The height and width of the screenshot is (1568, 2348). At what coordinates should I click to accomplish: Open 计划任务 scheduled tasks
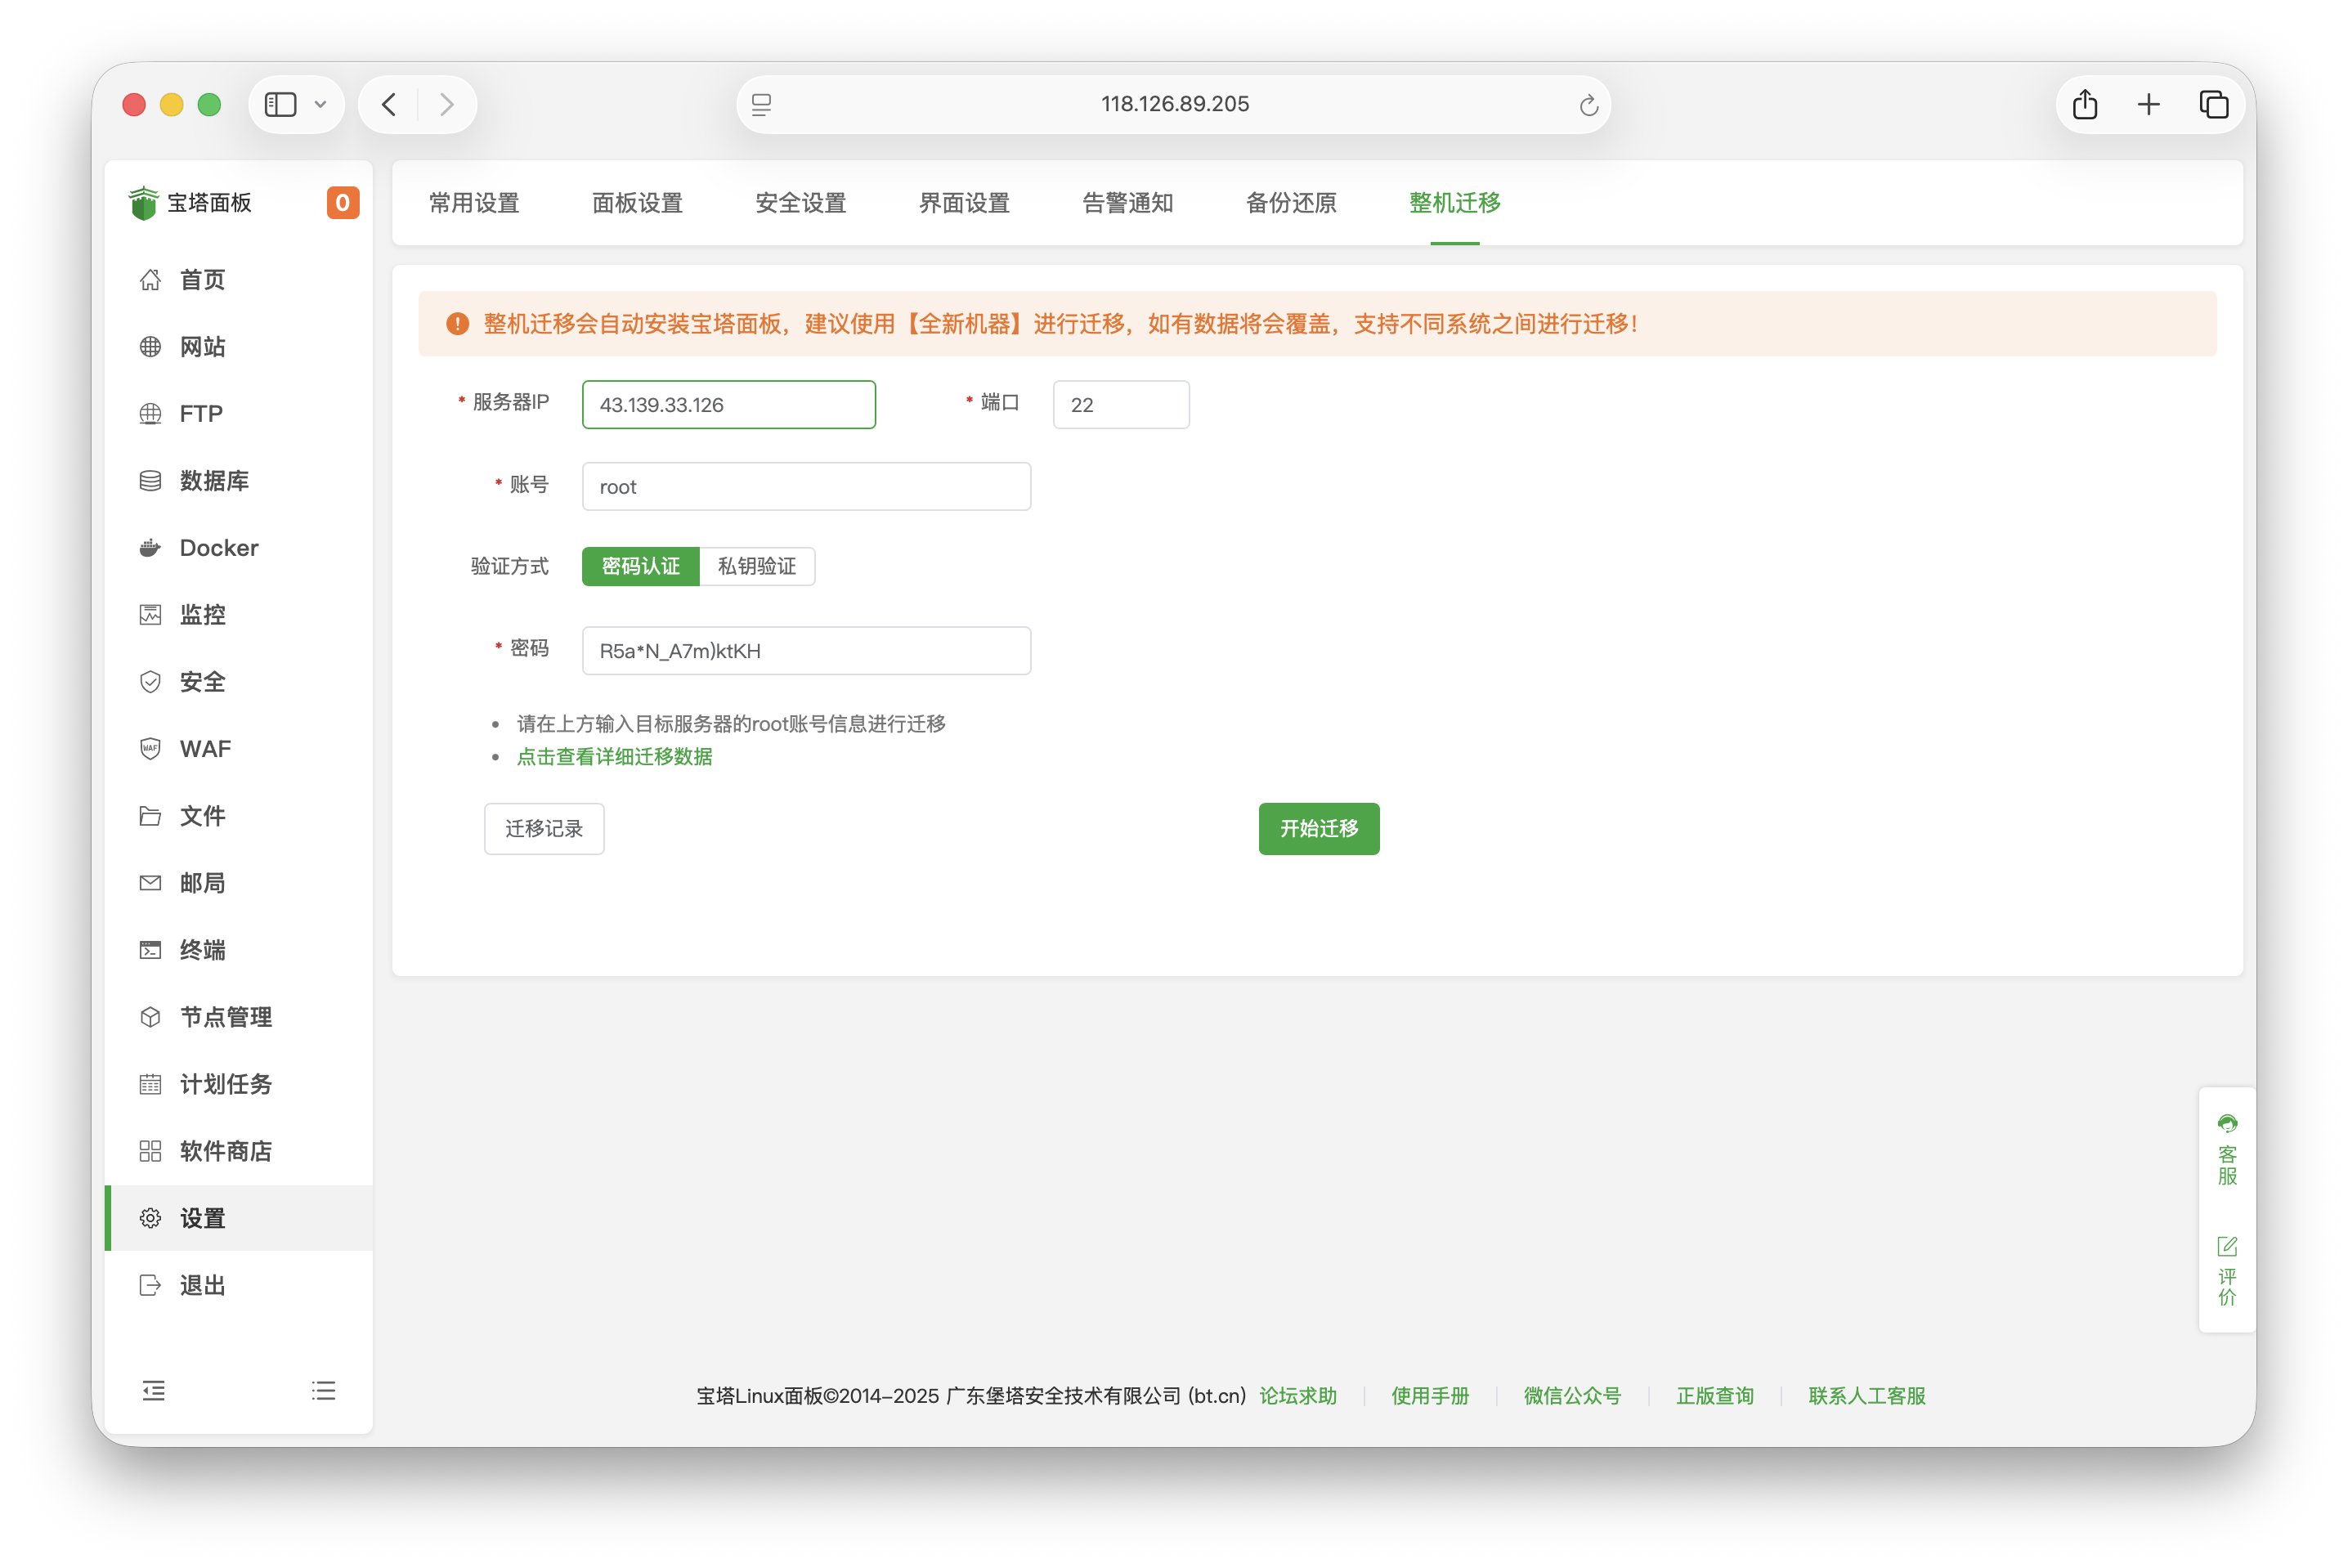225,1084
